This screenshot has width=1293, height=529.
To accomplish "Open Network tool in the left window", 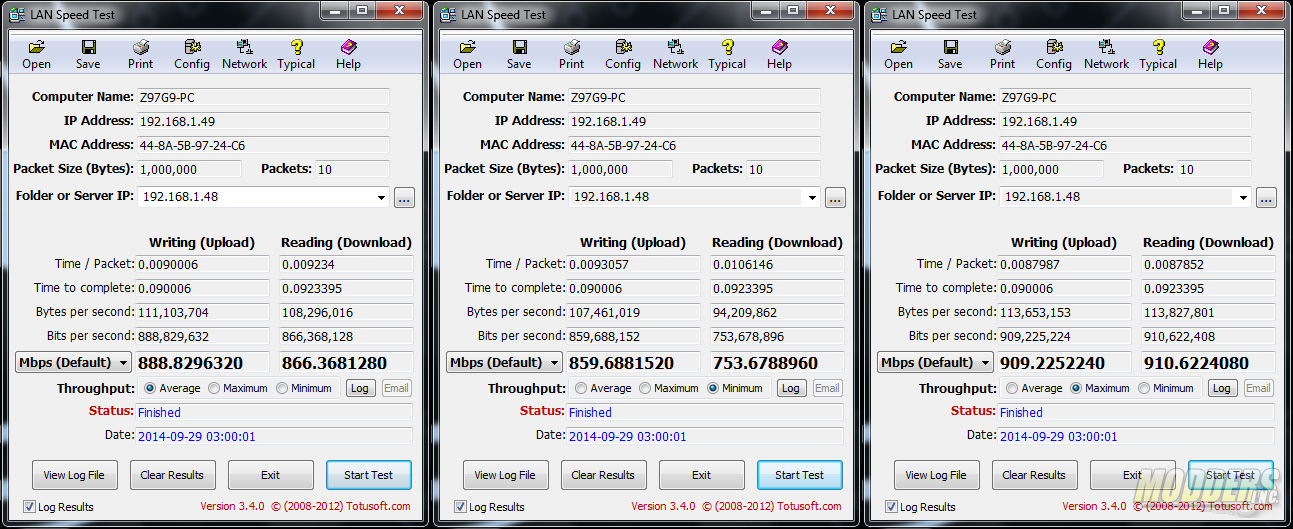I will [x=245, y=55].
